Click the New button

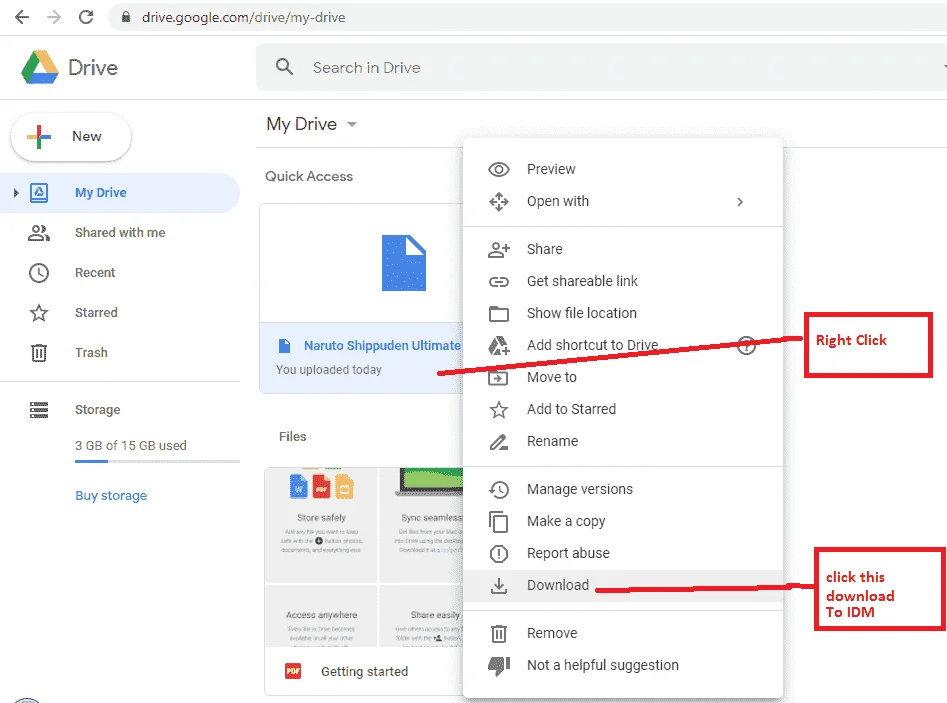71,136
